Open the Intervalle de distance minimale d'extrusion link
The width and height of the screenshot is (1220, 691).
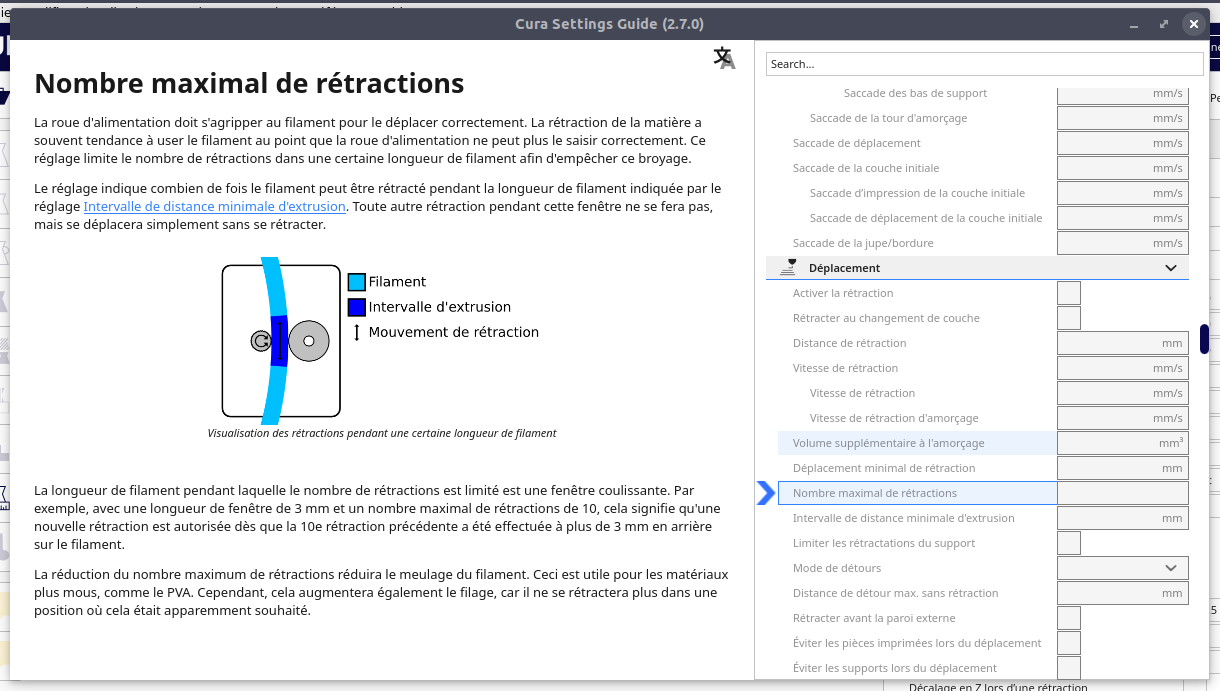click(215, 206)
